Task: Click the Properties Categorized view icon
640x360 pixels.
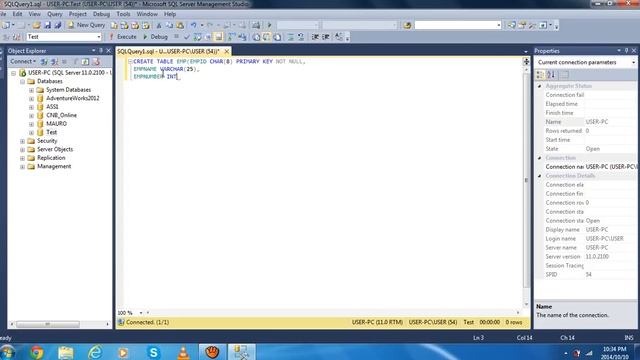Action: click(x=540, y=75)
